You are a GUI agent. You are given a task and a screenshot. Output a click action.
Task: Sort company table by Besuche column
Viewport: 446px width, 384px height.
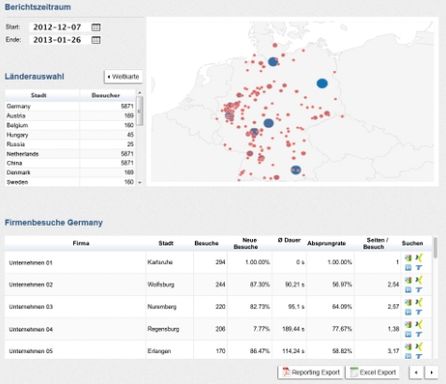click(210, 243)
